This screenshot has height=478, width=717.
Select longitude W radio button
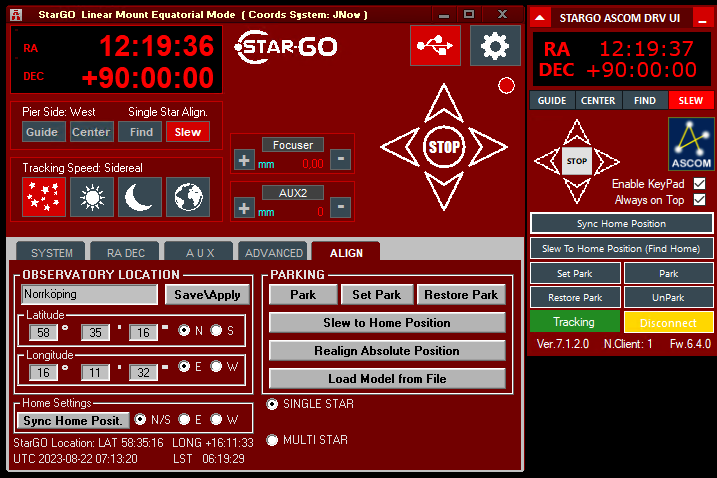[216, 366]
